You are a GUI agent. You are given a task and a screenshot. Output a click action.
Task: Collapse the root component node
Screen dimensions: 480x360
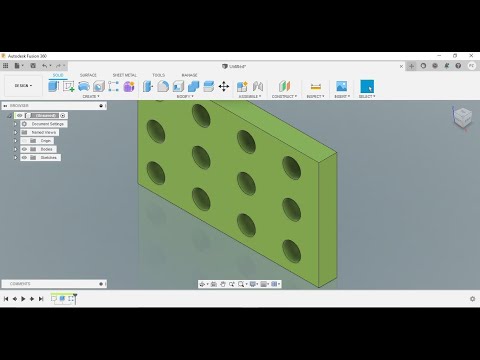[9, 116]
